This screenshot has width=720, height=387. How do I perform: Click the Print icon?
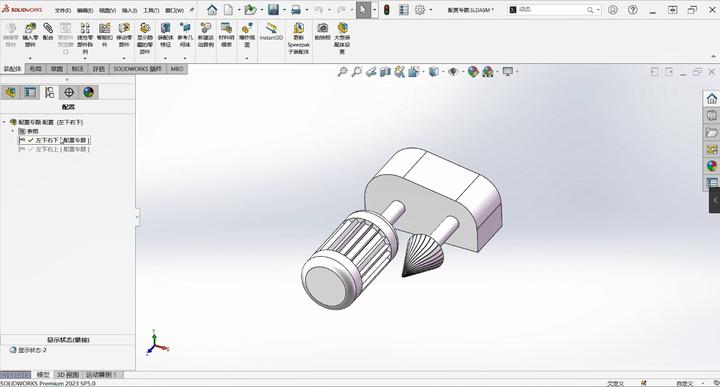(x=296, y=10)
